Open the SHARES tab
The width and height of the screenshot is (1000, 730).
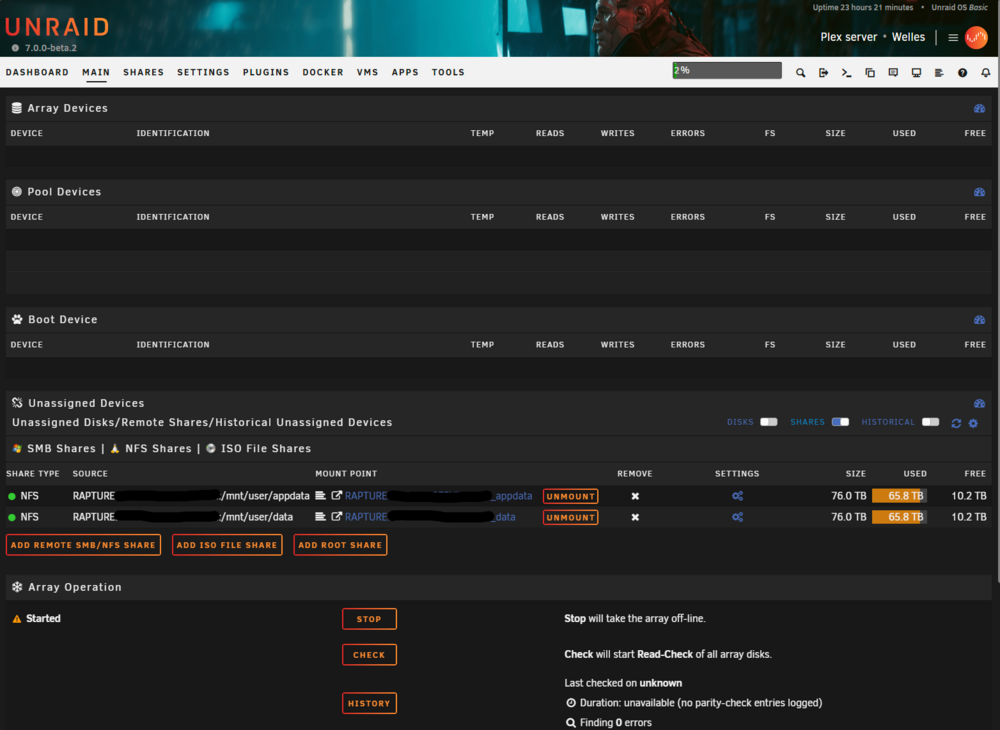pyautogui.click(x=143, y=72)
